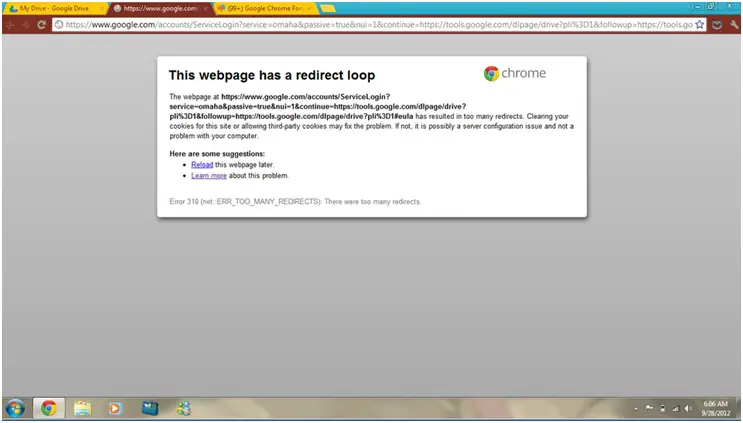Select the https://www.google.com tab
The height and width of the screenshot is (423, 743).
click(x=160, y=9)
